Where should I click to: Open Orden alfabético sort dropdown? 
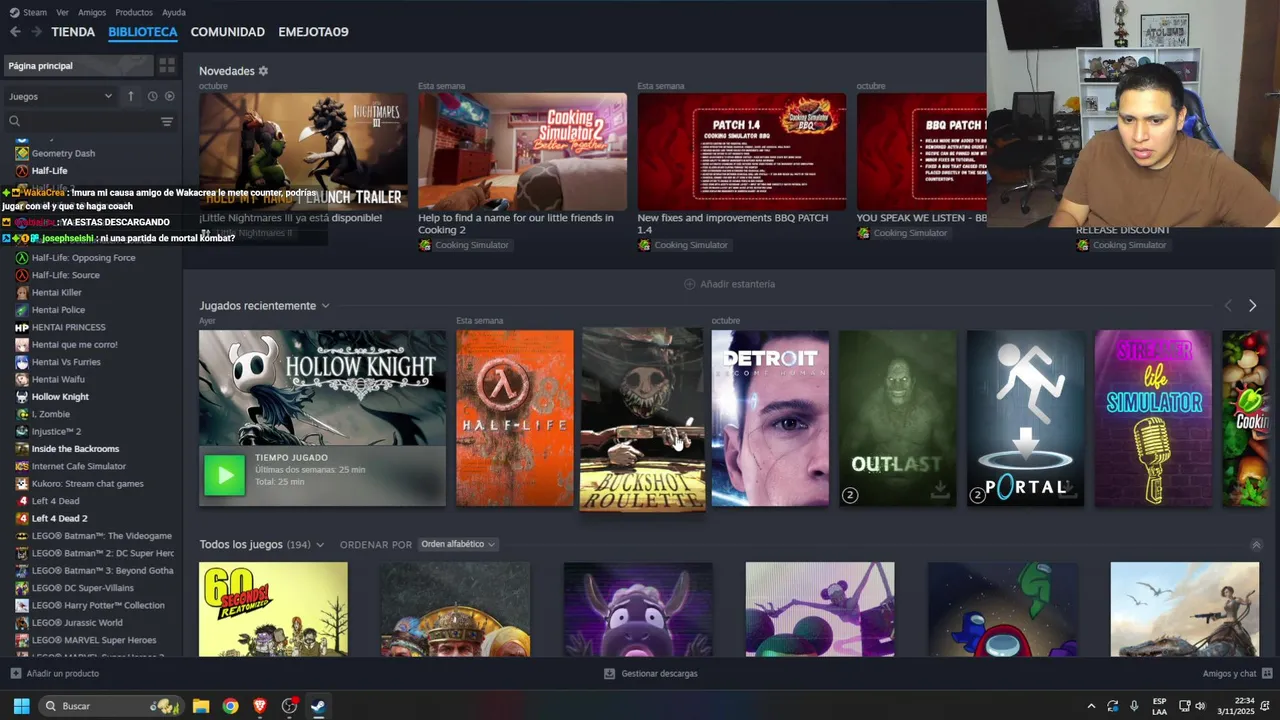[458, 544]
